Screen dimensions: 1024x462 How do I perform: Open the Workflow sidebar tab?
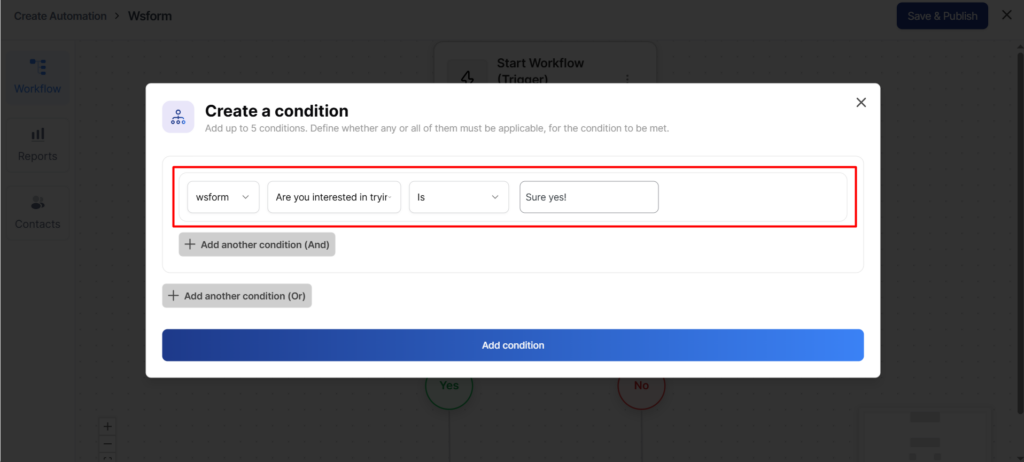[37, 76]
